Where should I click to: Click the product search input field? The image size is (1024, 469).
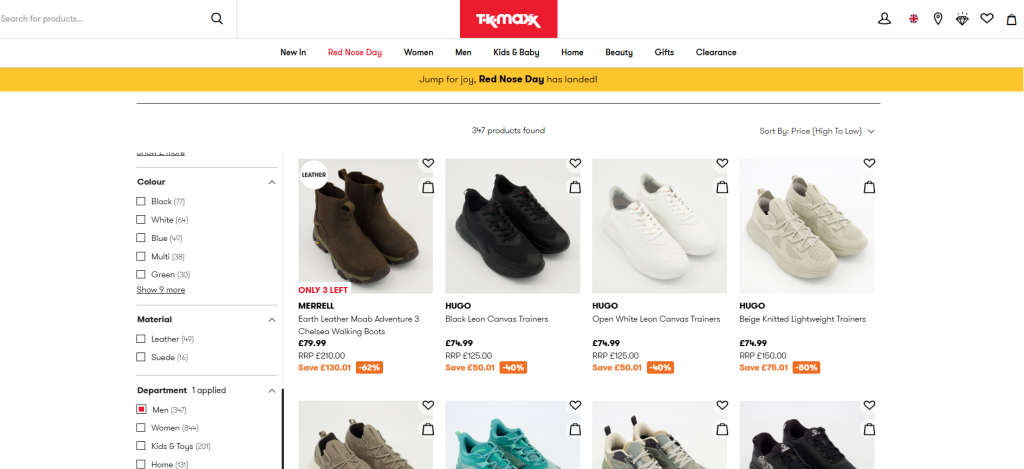pyautogui.click(x=100, y=18)
